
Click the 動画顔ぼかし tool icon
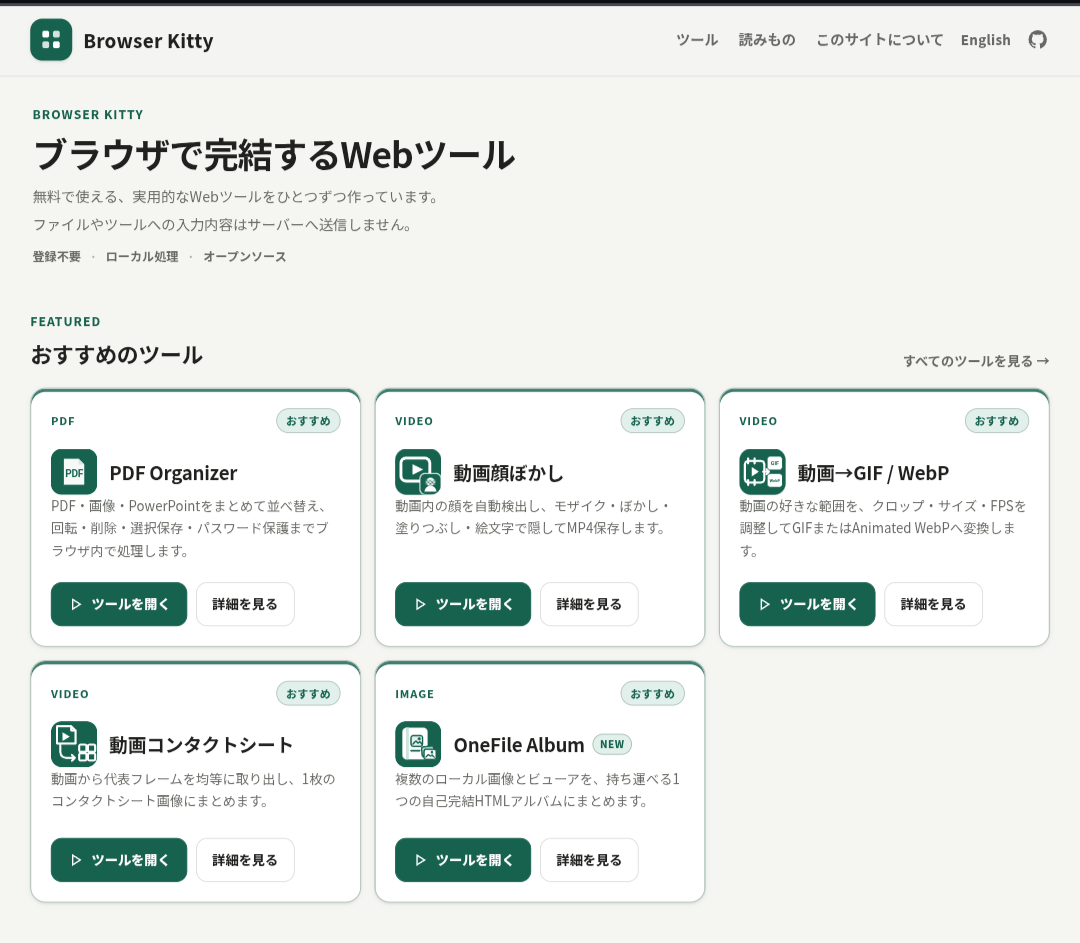coord(418,472)
